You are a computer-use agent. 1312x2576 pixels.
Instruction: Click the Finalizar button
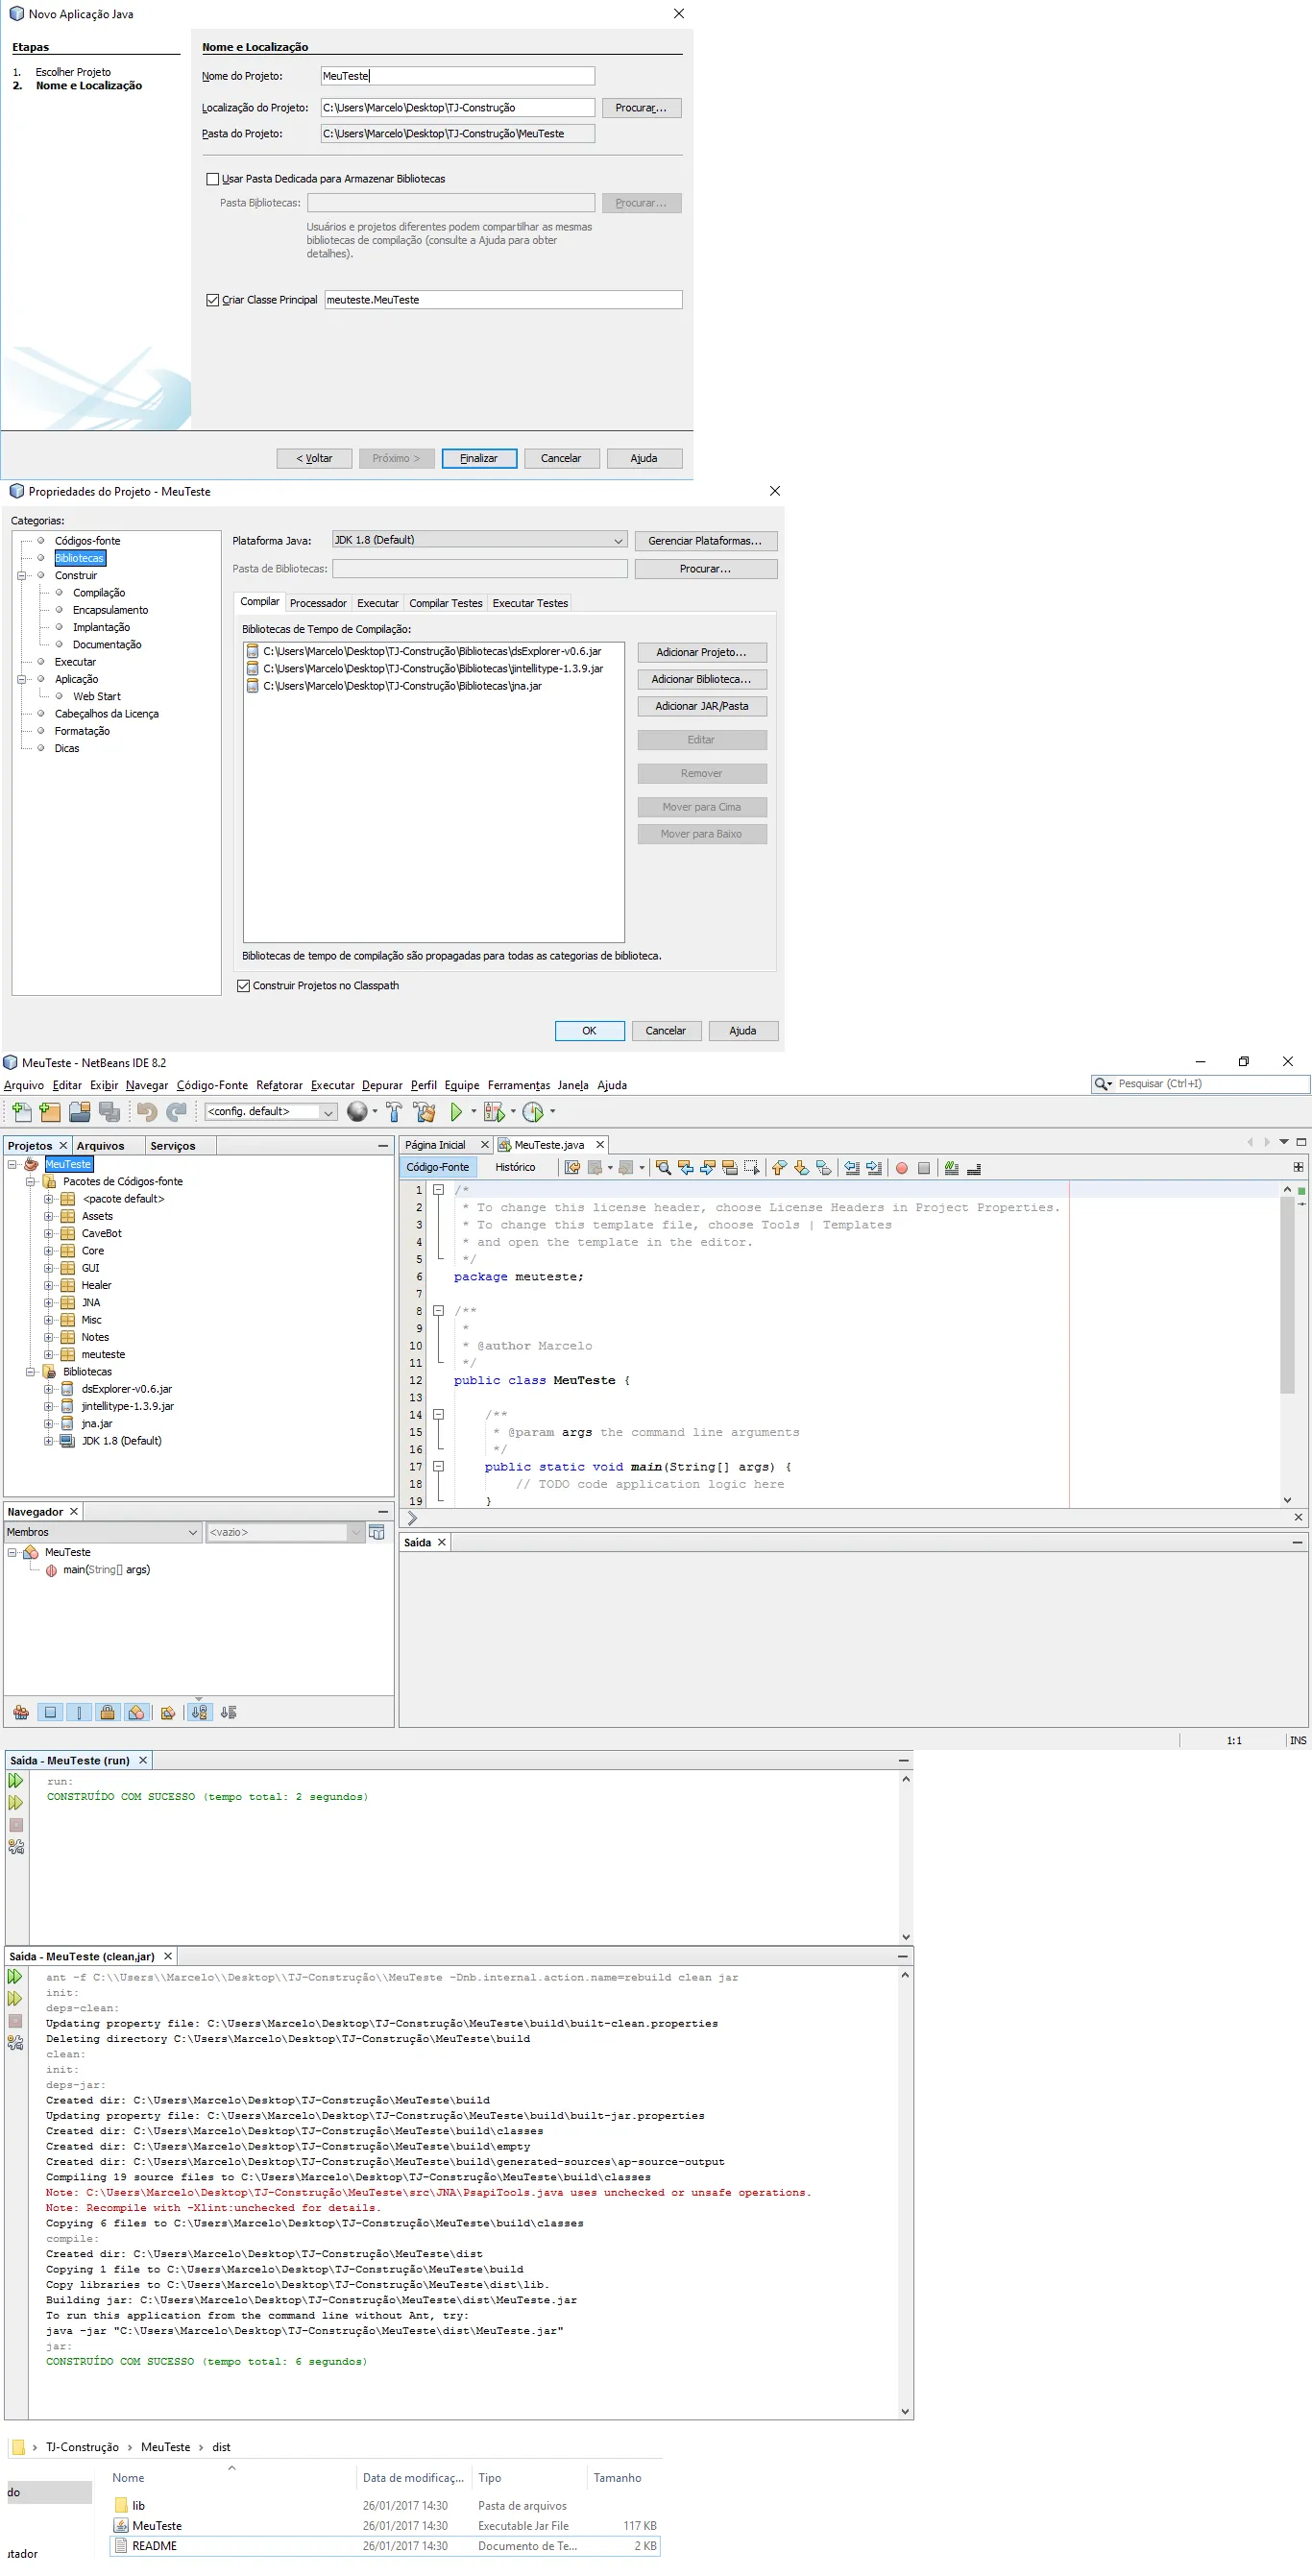click(x=478, y=458)
